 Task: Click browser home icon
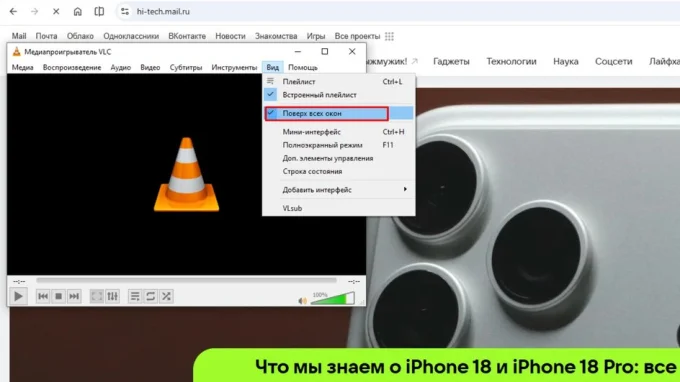tap(77, 12)
